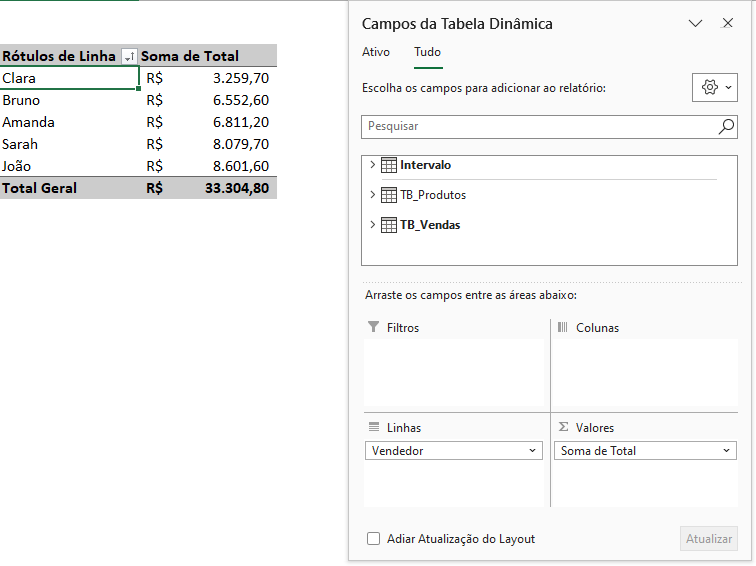Click the TB_Vendas table icon
Image resolution: width=756 pixels, height=566 pixels.
389,225
